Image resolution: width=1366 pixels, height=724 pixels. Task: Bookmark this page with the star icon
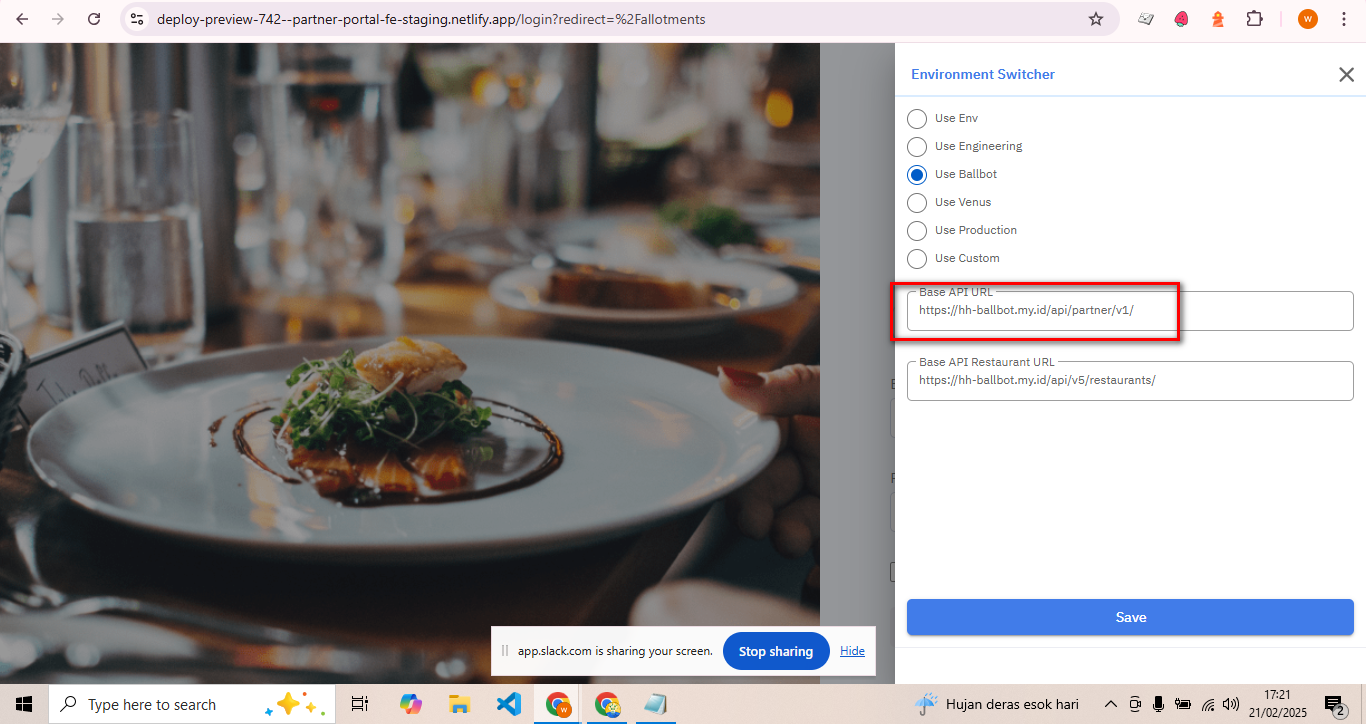[1096, 19]
